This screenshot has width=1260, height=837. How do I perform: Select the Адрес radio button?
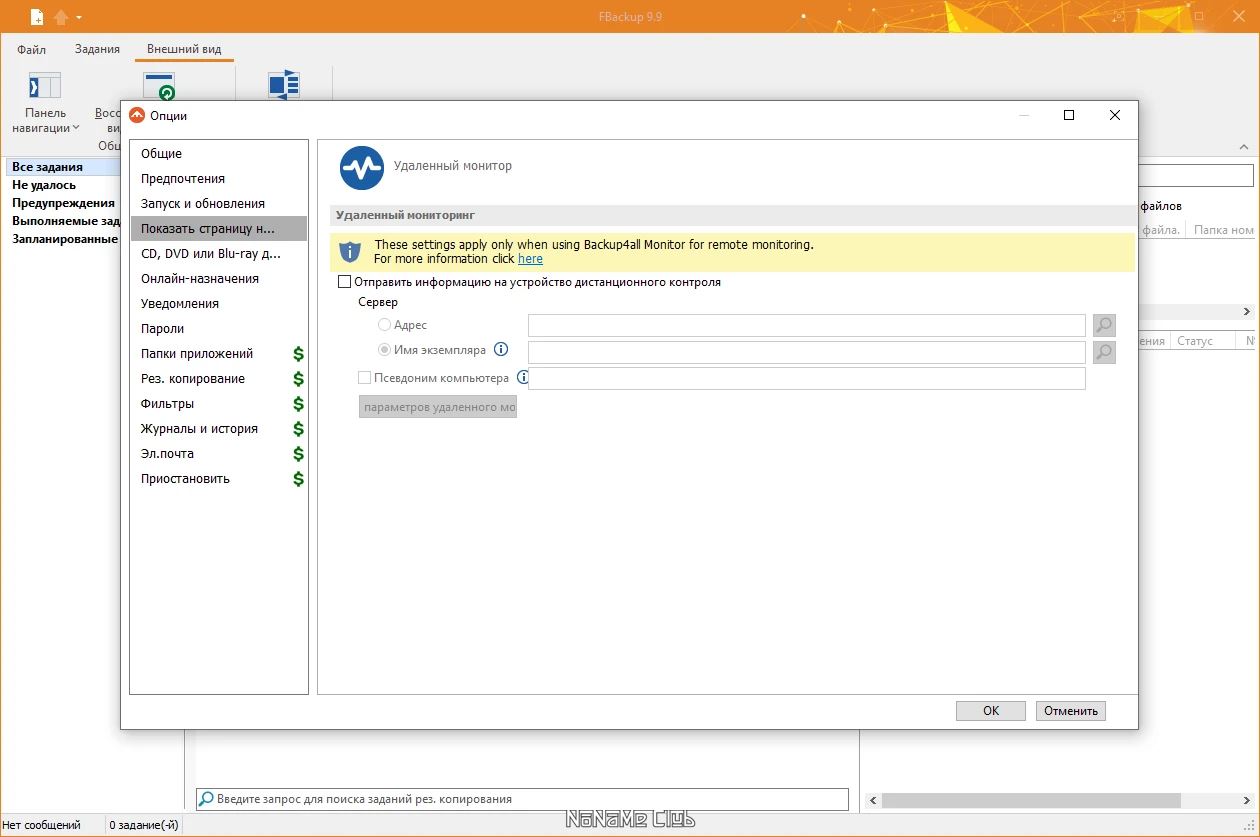[x=384, y=325]
